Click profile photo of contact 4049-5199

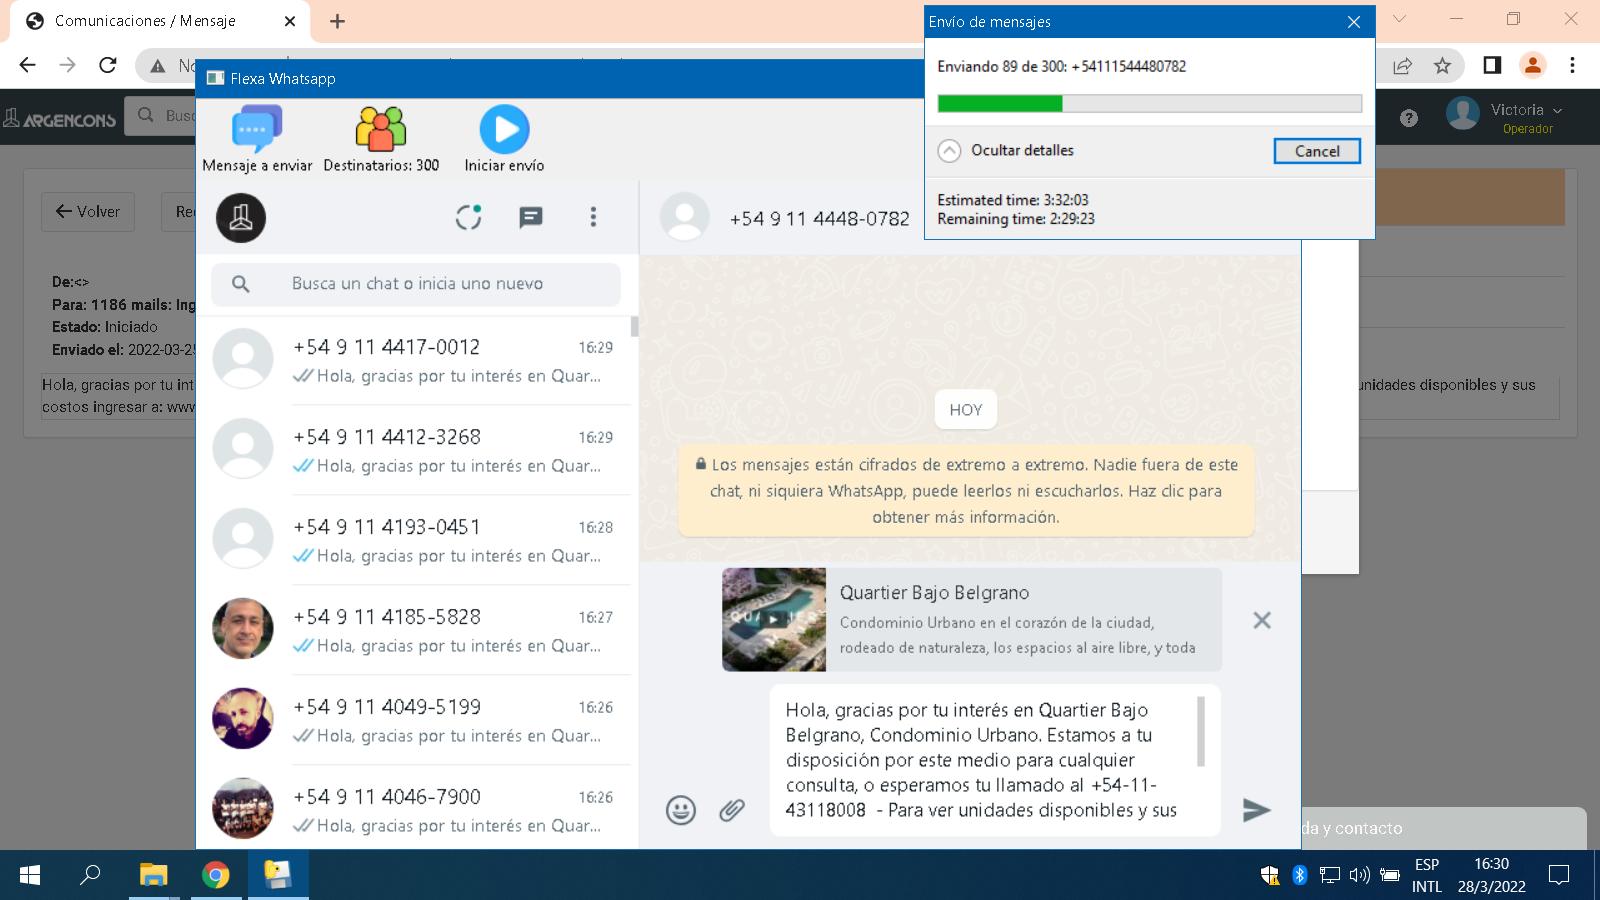243,718
